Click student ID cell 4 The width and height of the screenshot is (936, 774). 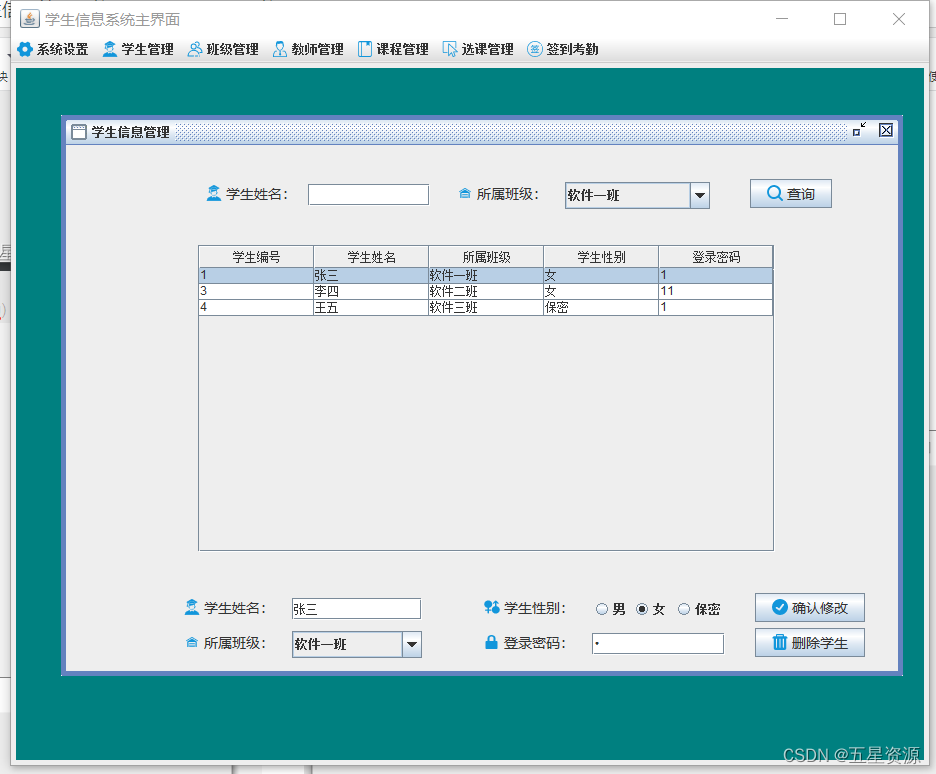256,307
